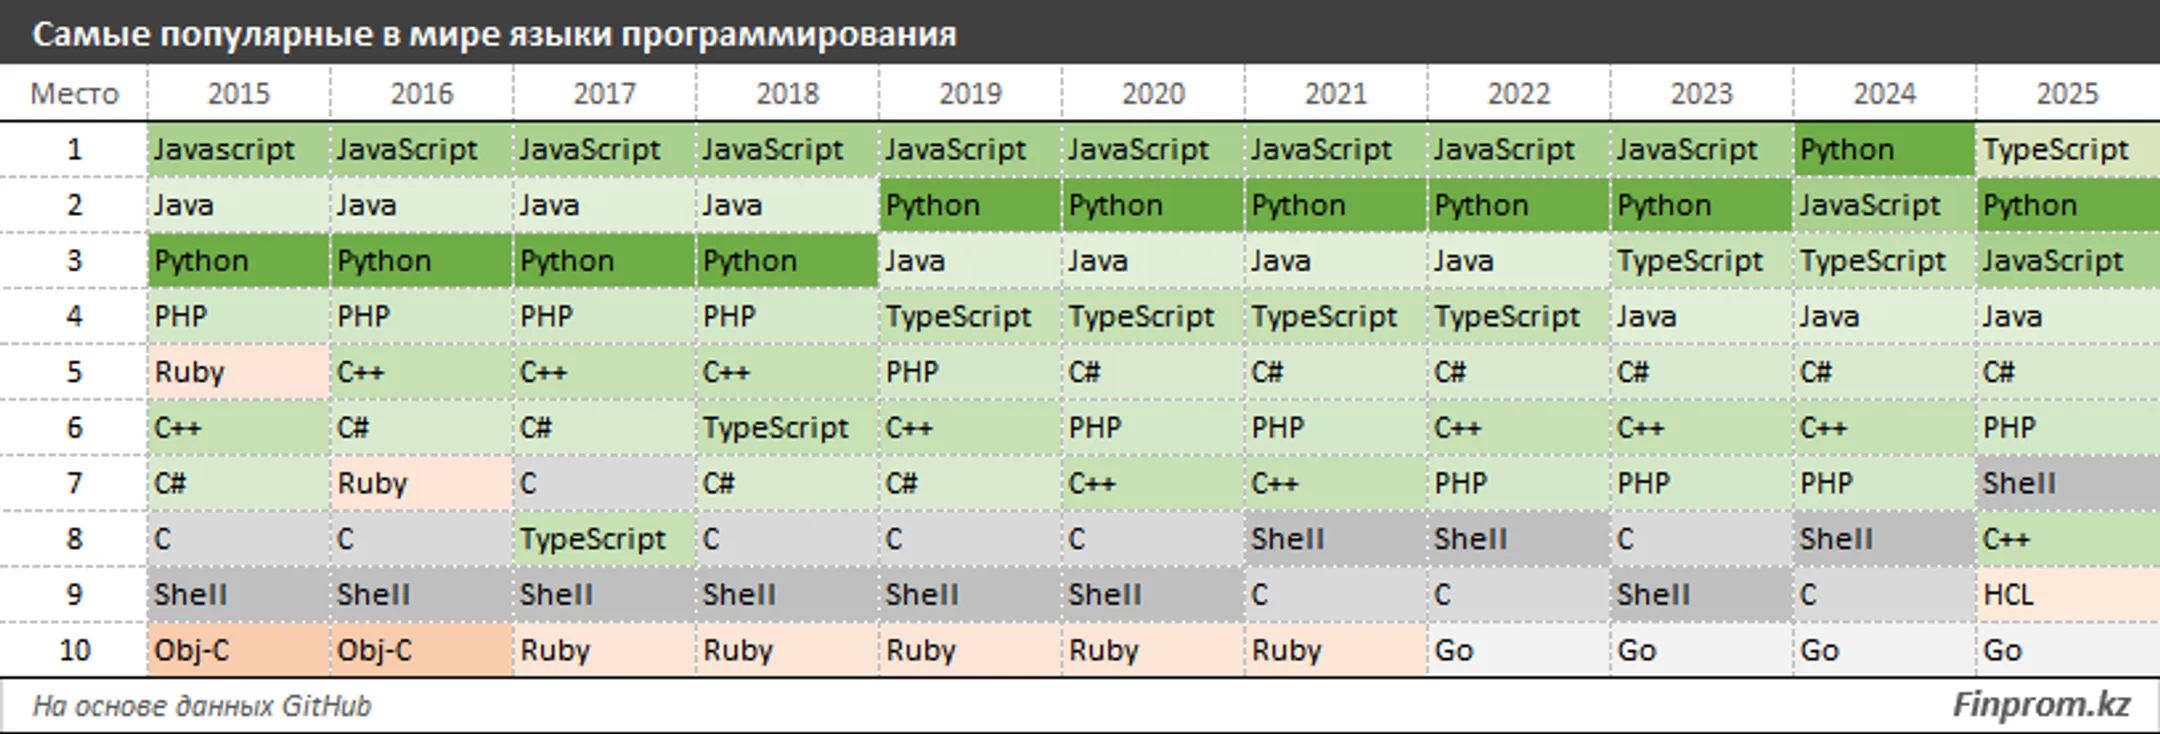The image size is (2160, 734).
Task: Click the Место column header
Action: (x=74, y=94)
